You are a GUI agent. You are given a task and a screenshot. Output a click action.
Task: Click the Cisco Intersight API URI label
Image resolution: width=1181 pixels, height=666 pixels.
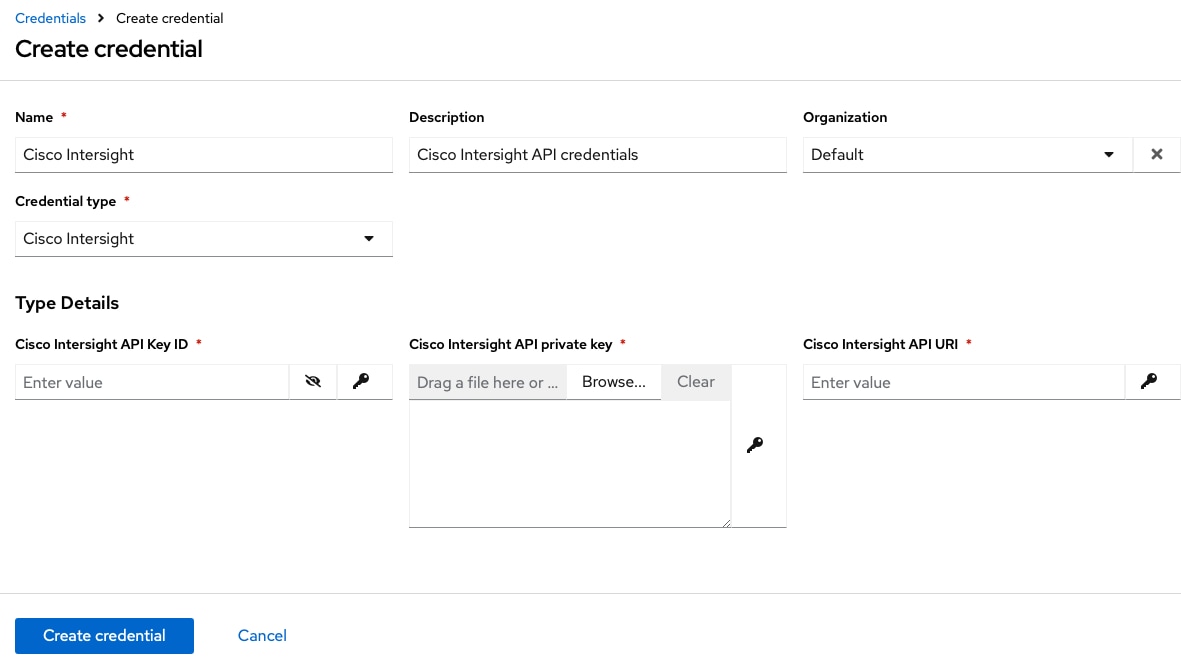pos(880,344)
